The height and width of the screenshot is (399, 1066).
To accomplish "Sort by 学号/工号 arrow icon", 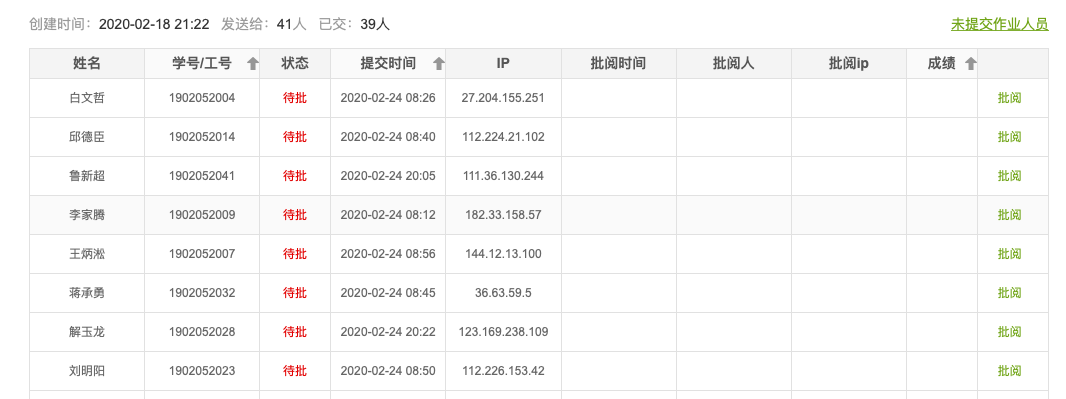I will point(253,64).
